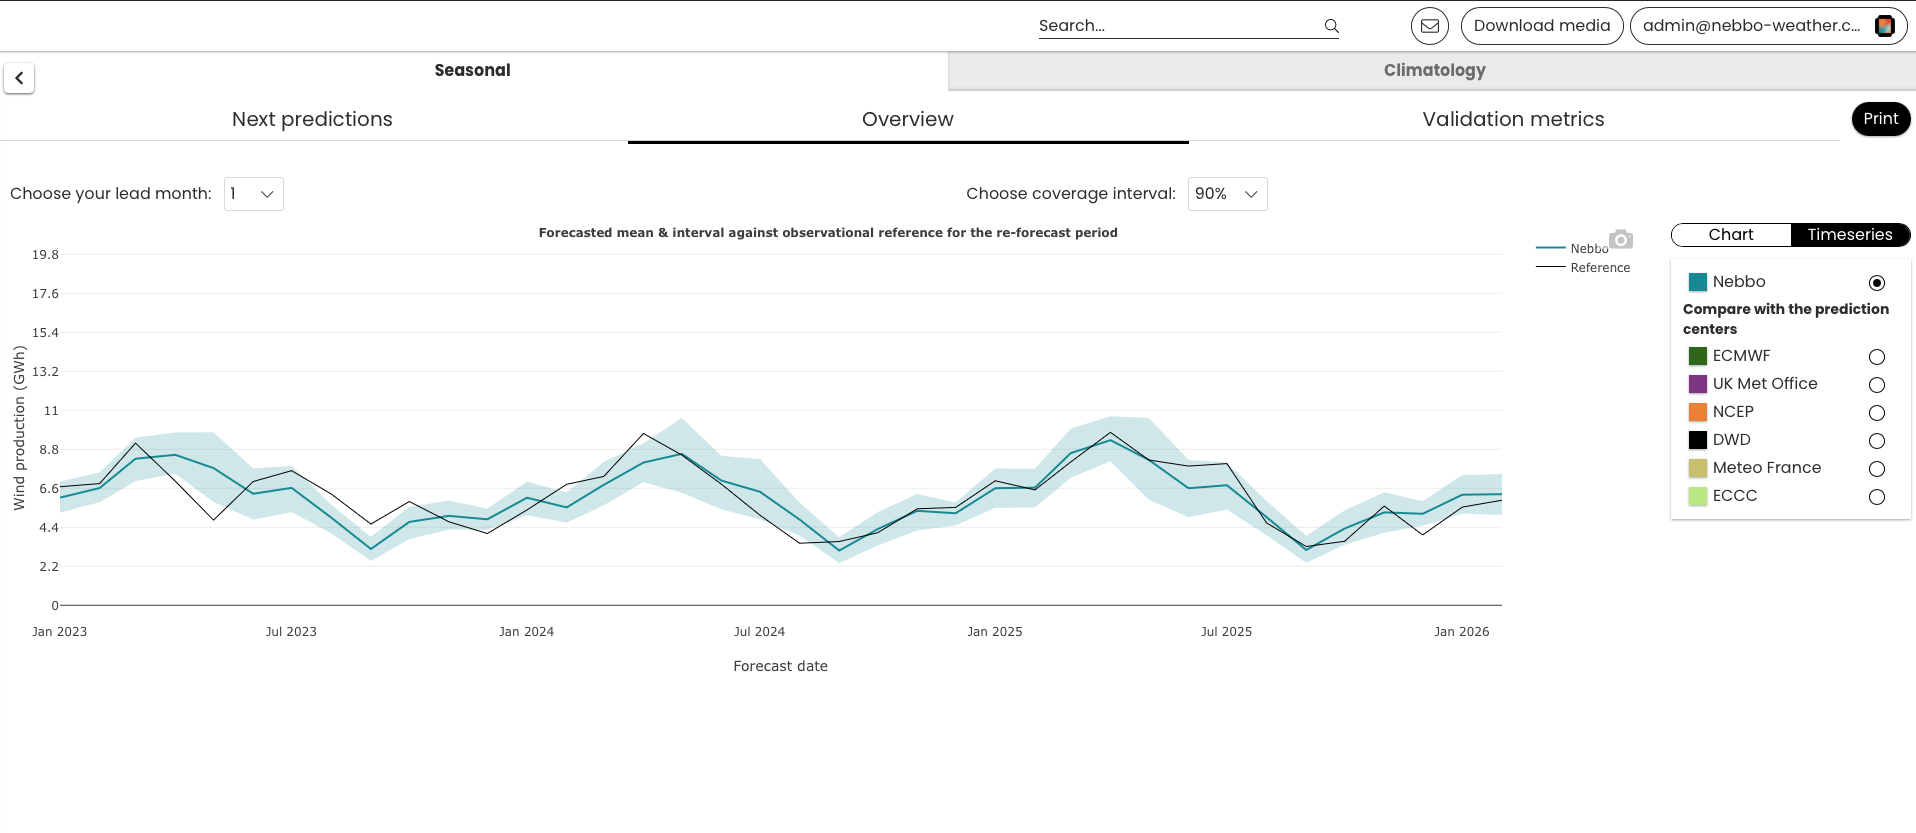1916x833 pixels.
Task: Click the camera snapshot icon on chart
Action: [x=1621, y=239]
